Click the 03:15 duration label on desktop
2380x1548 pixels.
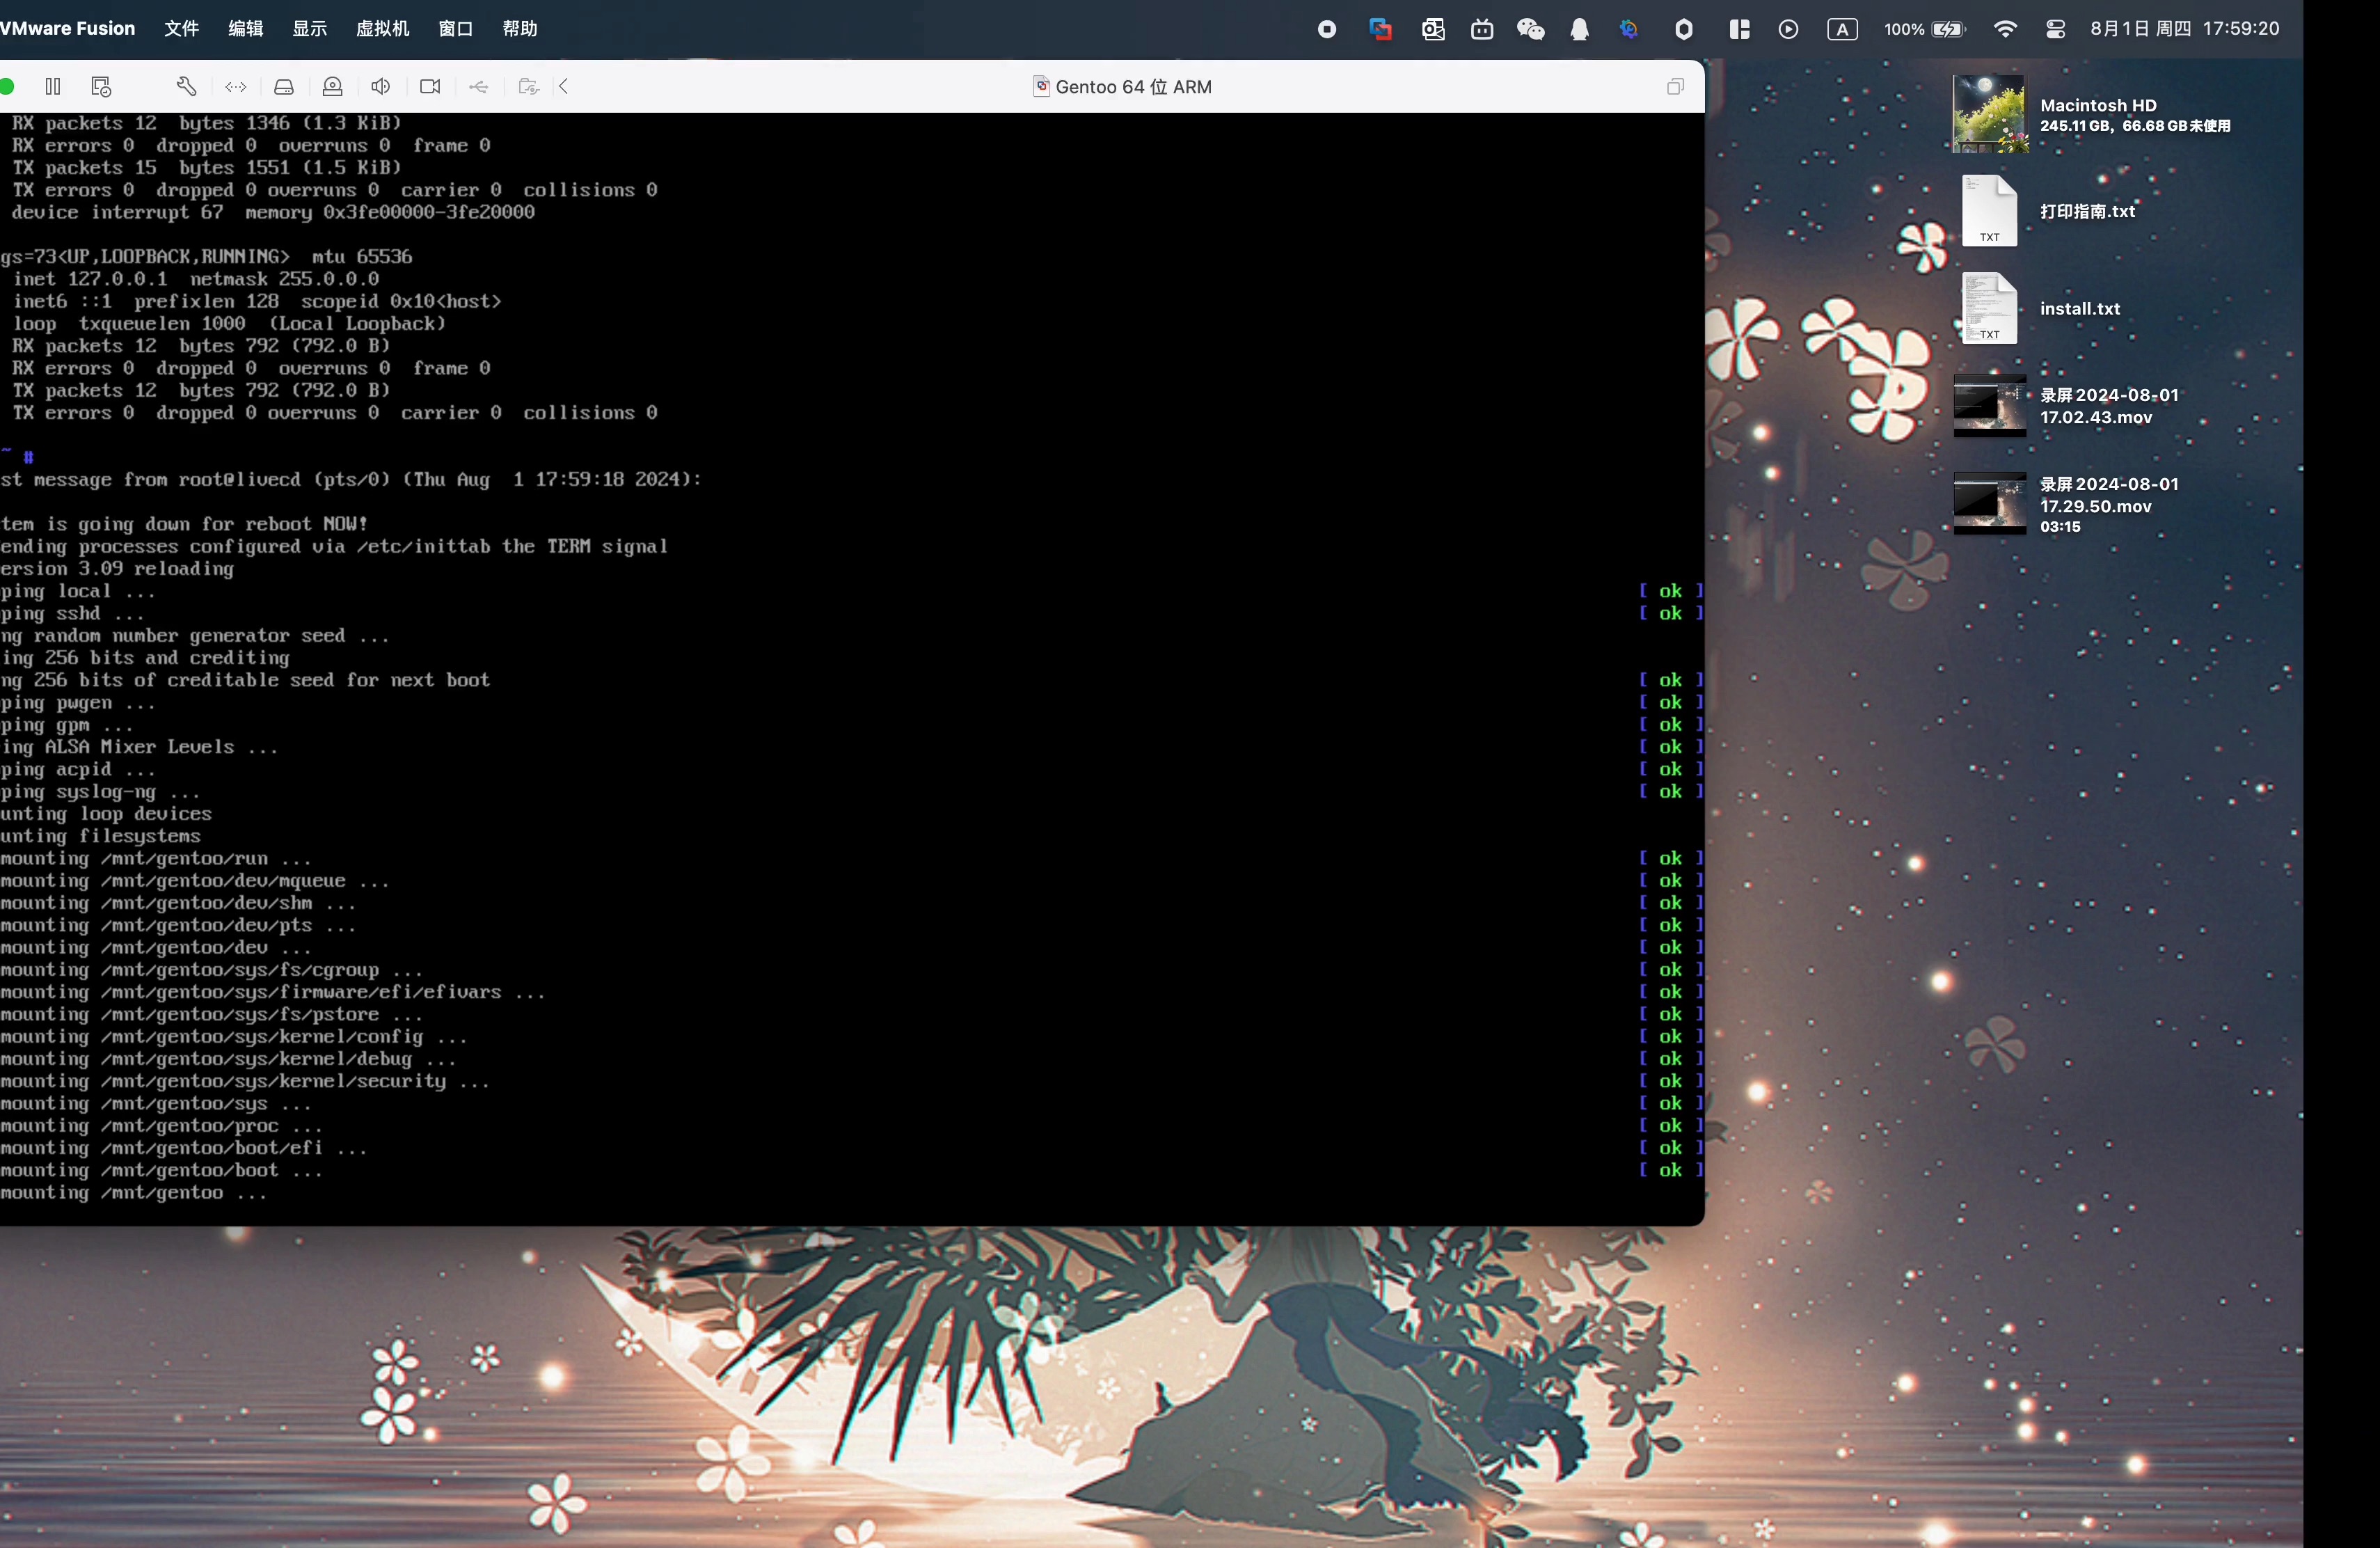tap(2060, 527)
